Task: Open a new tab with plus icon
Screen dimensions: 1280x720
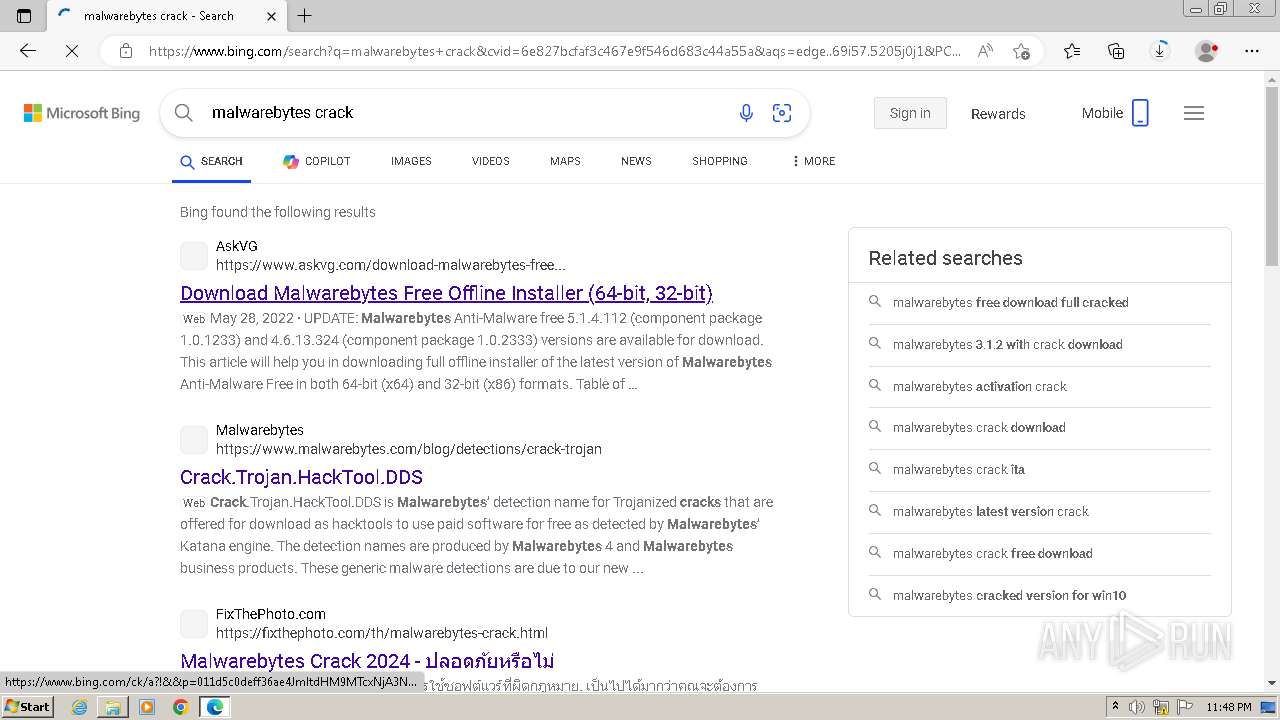Action: point(305,16)
